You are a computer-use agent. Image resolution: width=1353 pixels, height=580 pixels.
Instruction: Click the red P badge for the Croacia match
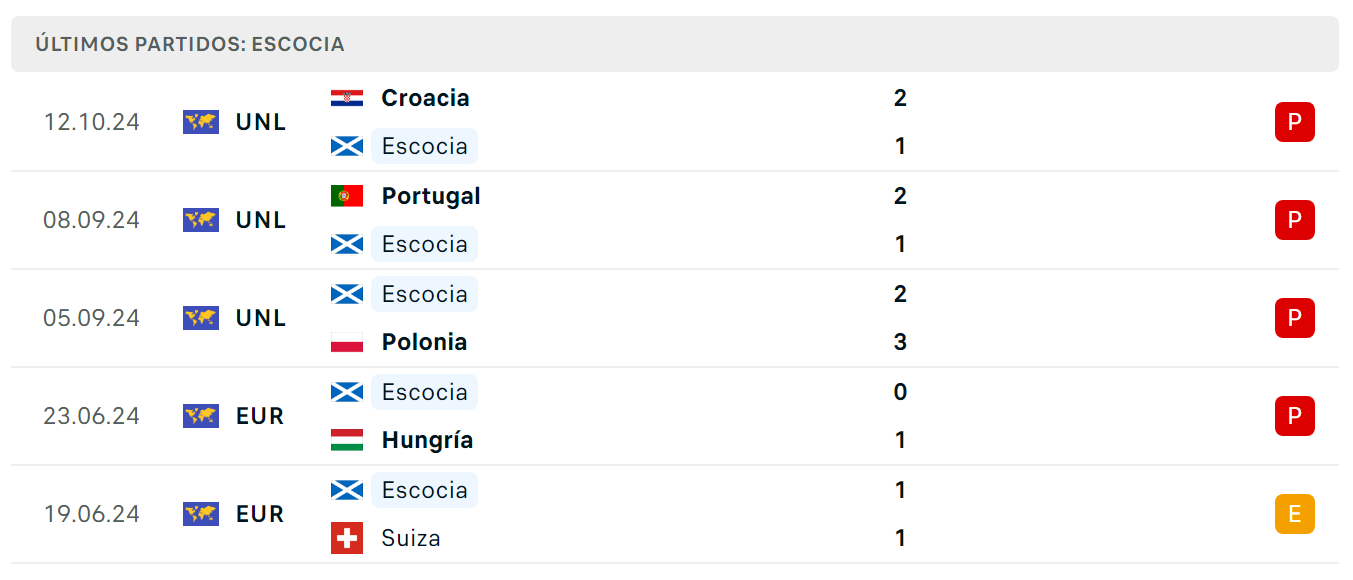click(1295, 122)
